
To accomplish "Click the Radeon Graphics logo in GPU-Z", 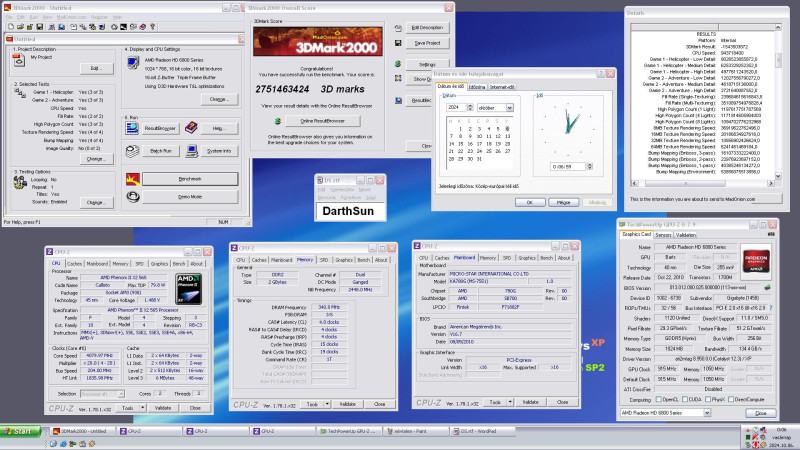I will (756, 261).
